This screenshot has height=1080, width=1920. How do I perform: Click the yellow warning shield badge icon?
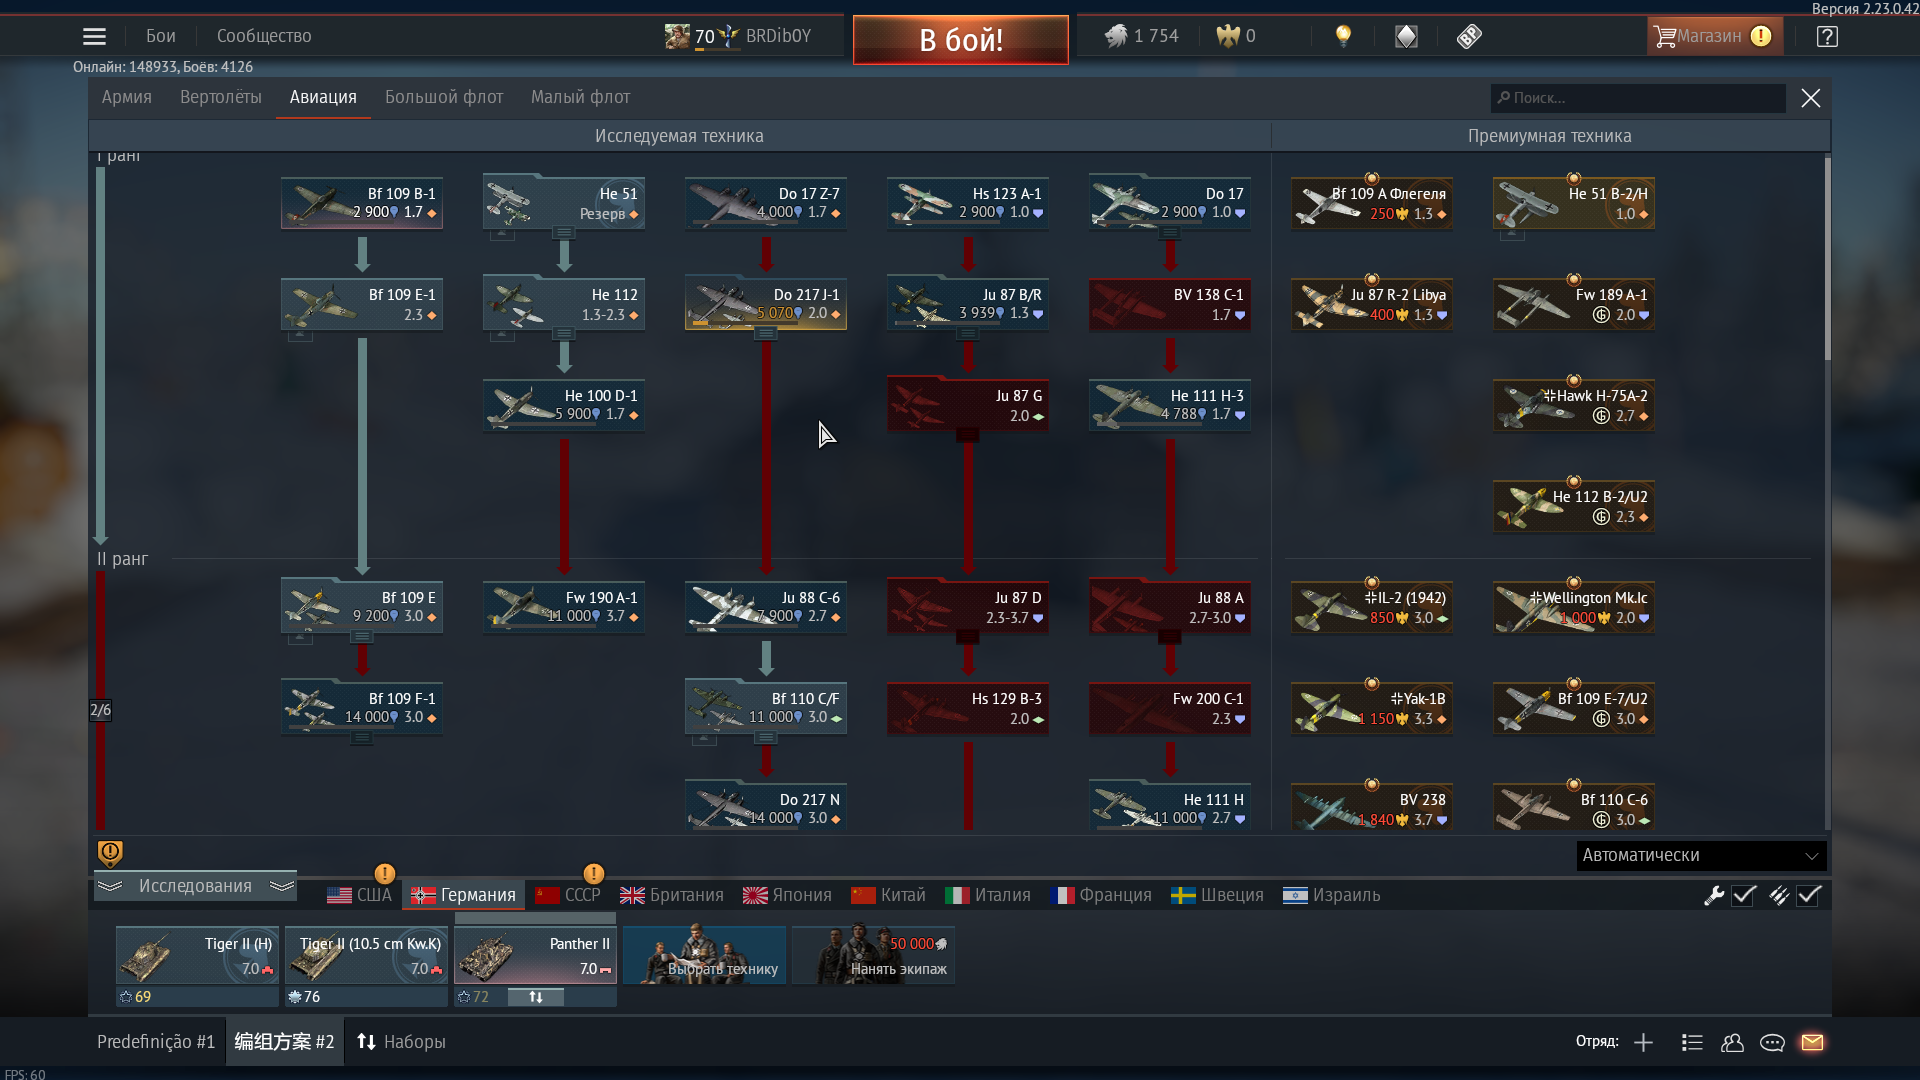click(x=110, y=853)
